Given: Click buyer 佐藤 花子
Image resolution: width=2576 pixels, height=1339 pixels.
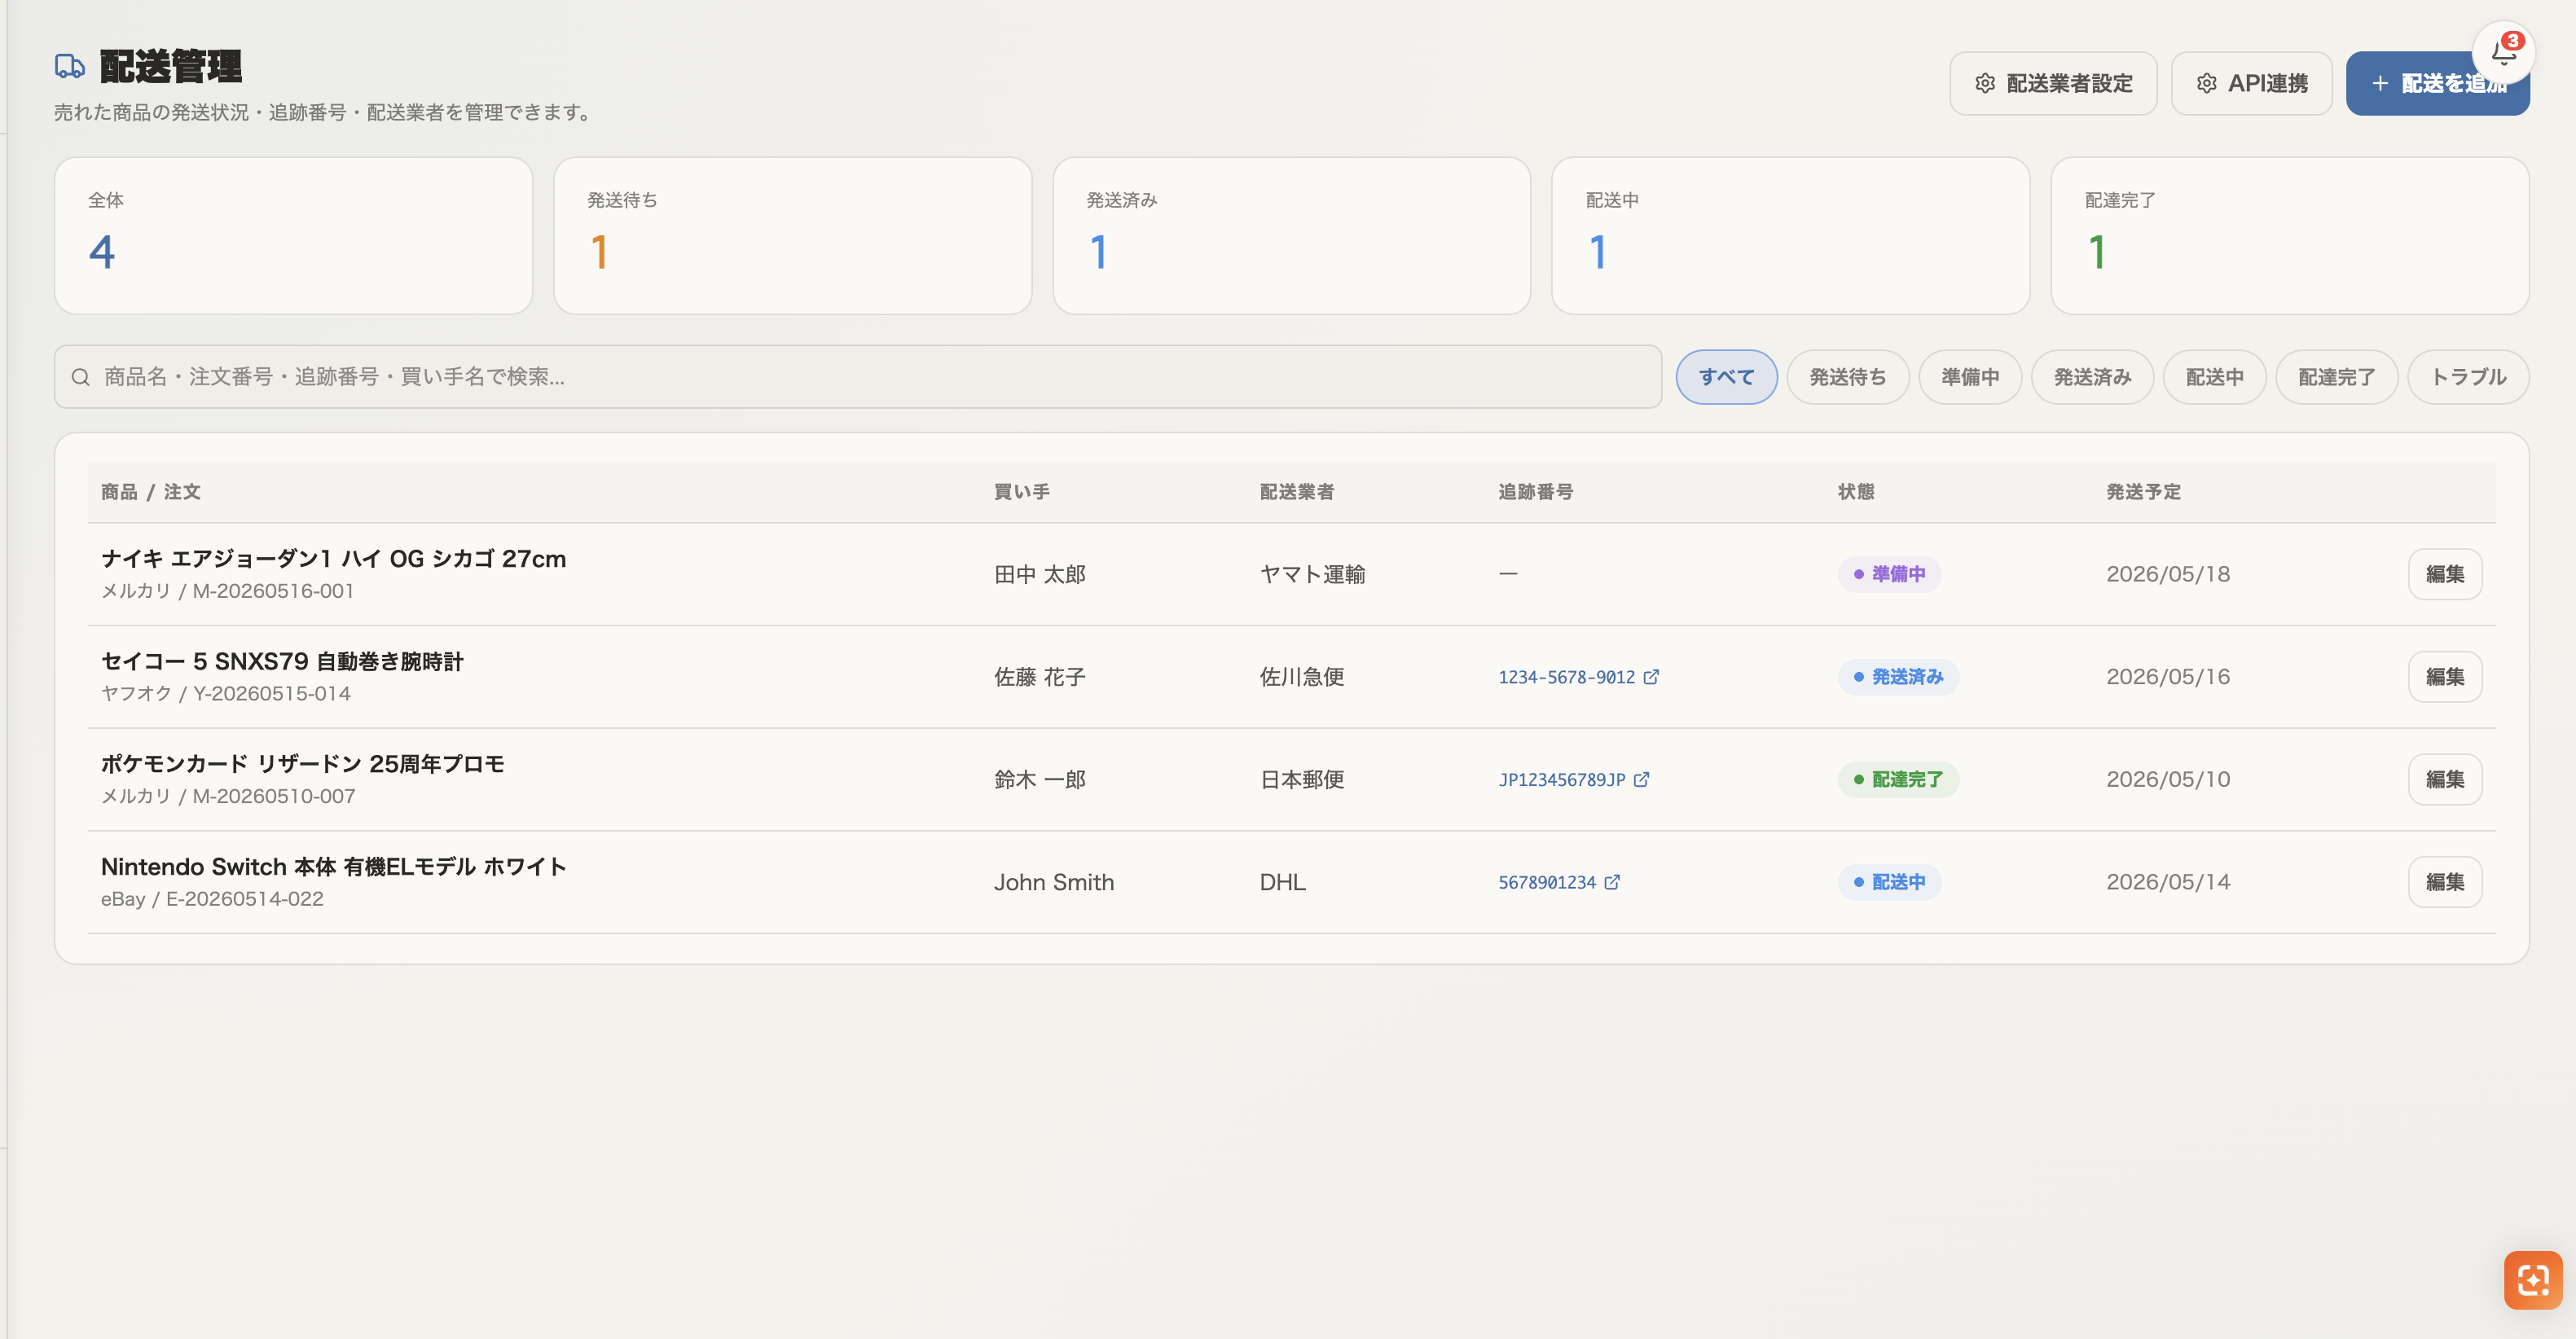Looking at the screenshot, I should pos(1039,677).
